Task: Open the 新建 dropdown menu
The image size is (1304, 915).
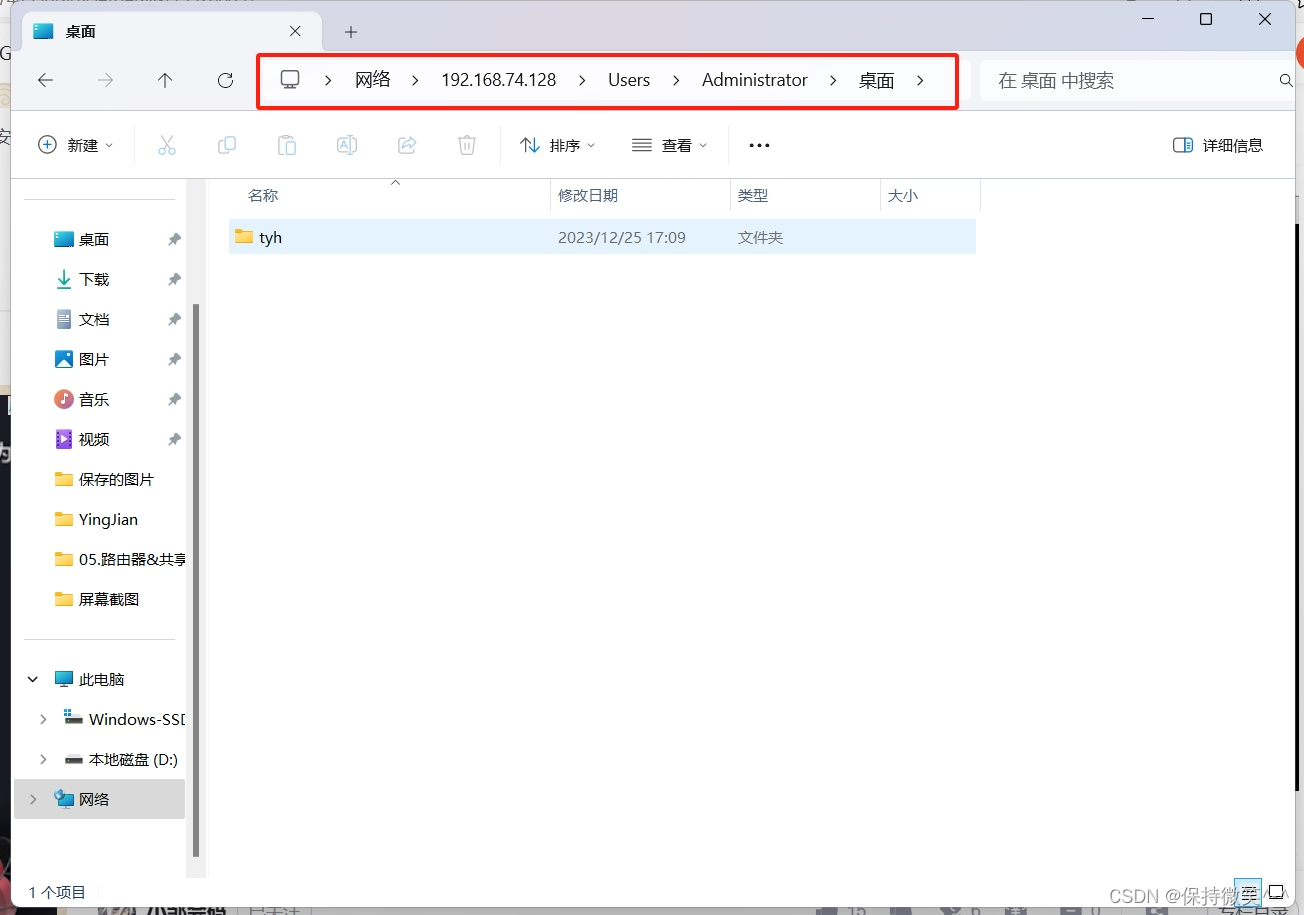Action: pos(75,145)
